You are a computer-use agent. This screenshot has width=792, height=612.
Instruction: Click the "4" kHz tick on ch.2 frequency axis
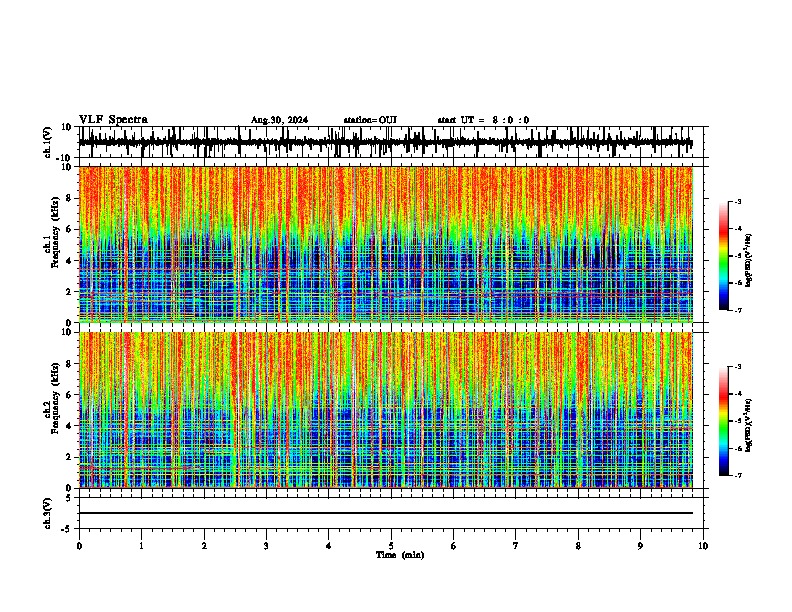[69, 426]
